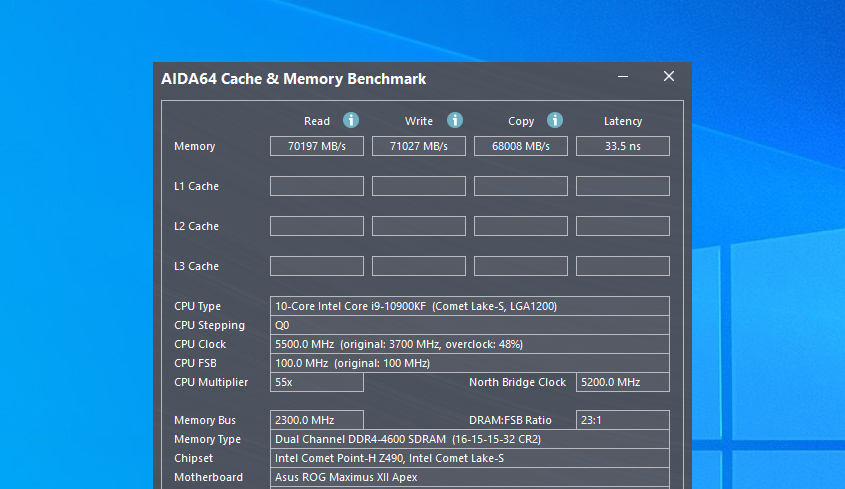Image resolution: width=845 pixels, height=489 pixels.
Task: Click the CPU Type label
Action: tap(197, 306)
